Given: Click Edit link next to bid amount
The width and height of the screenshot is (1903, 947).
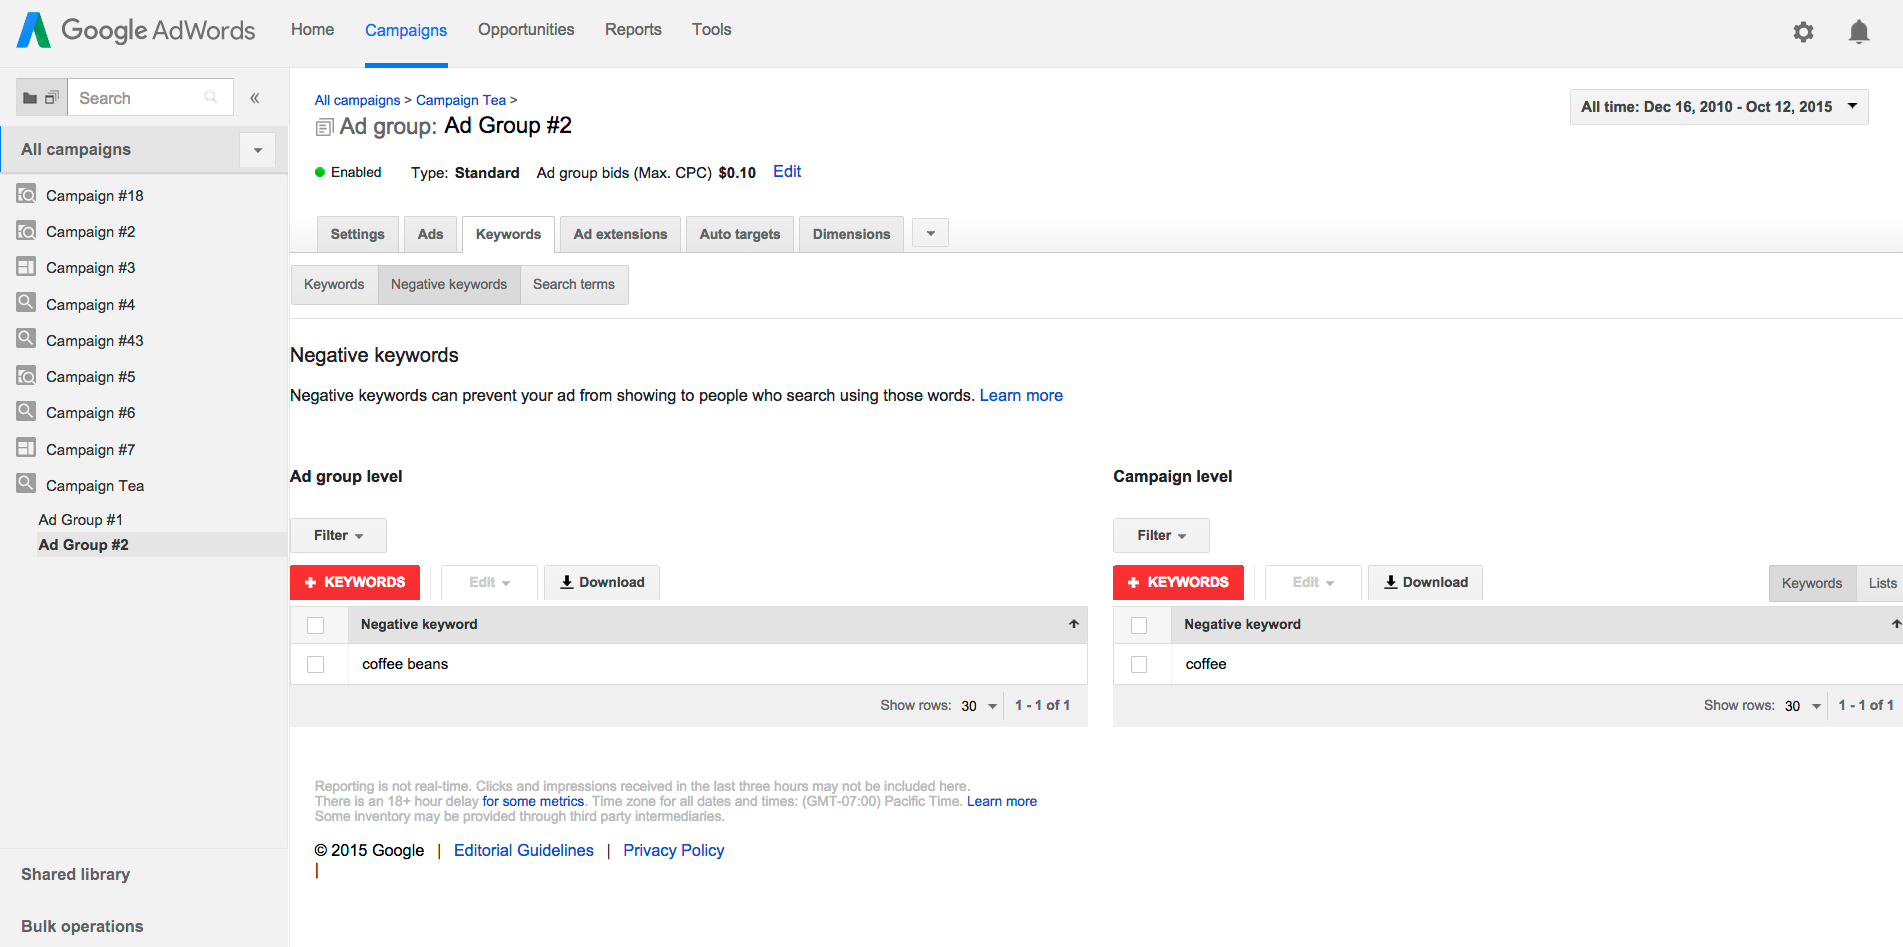Looking at the screenshot, I should point(787,172).
